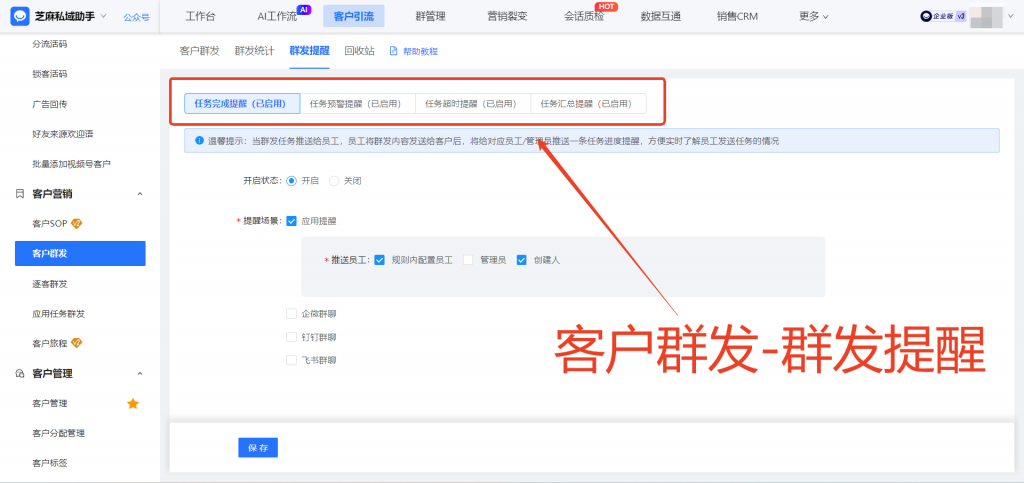Select 任务预警提醒 (已启用) tab

(357, 103)
